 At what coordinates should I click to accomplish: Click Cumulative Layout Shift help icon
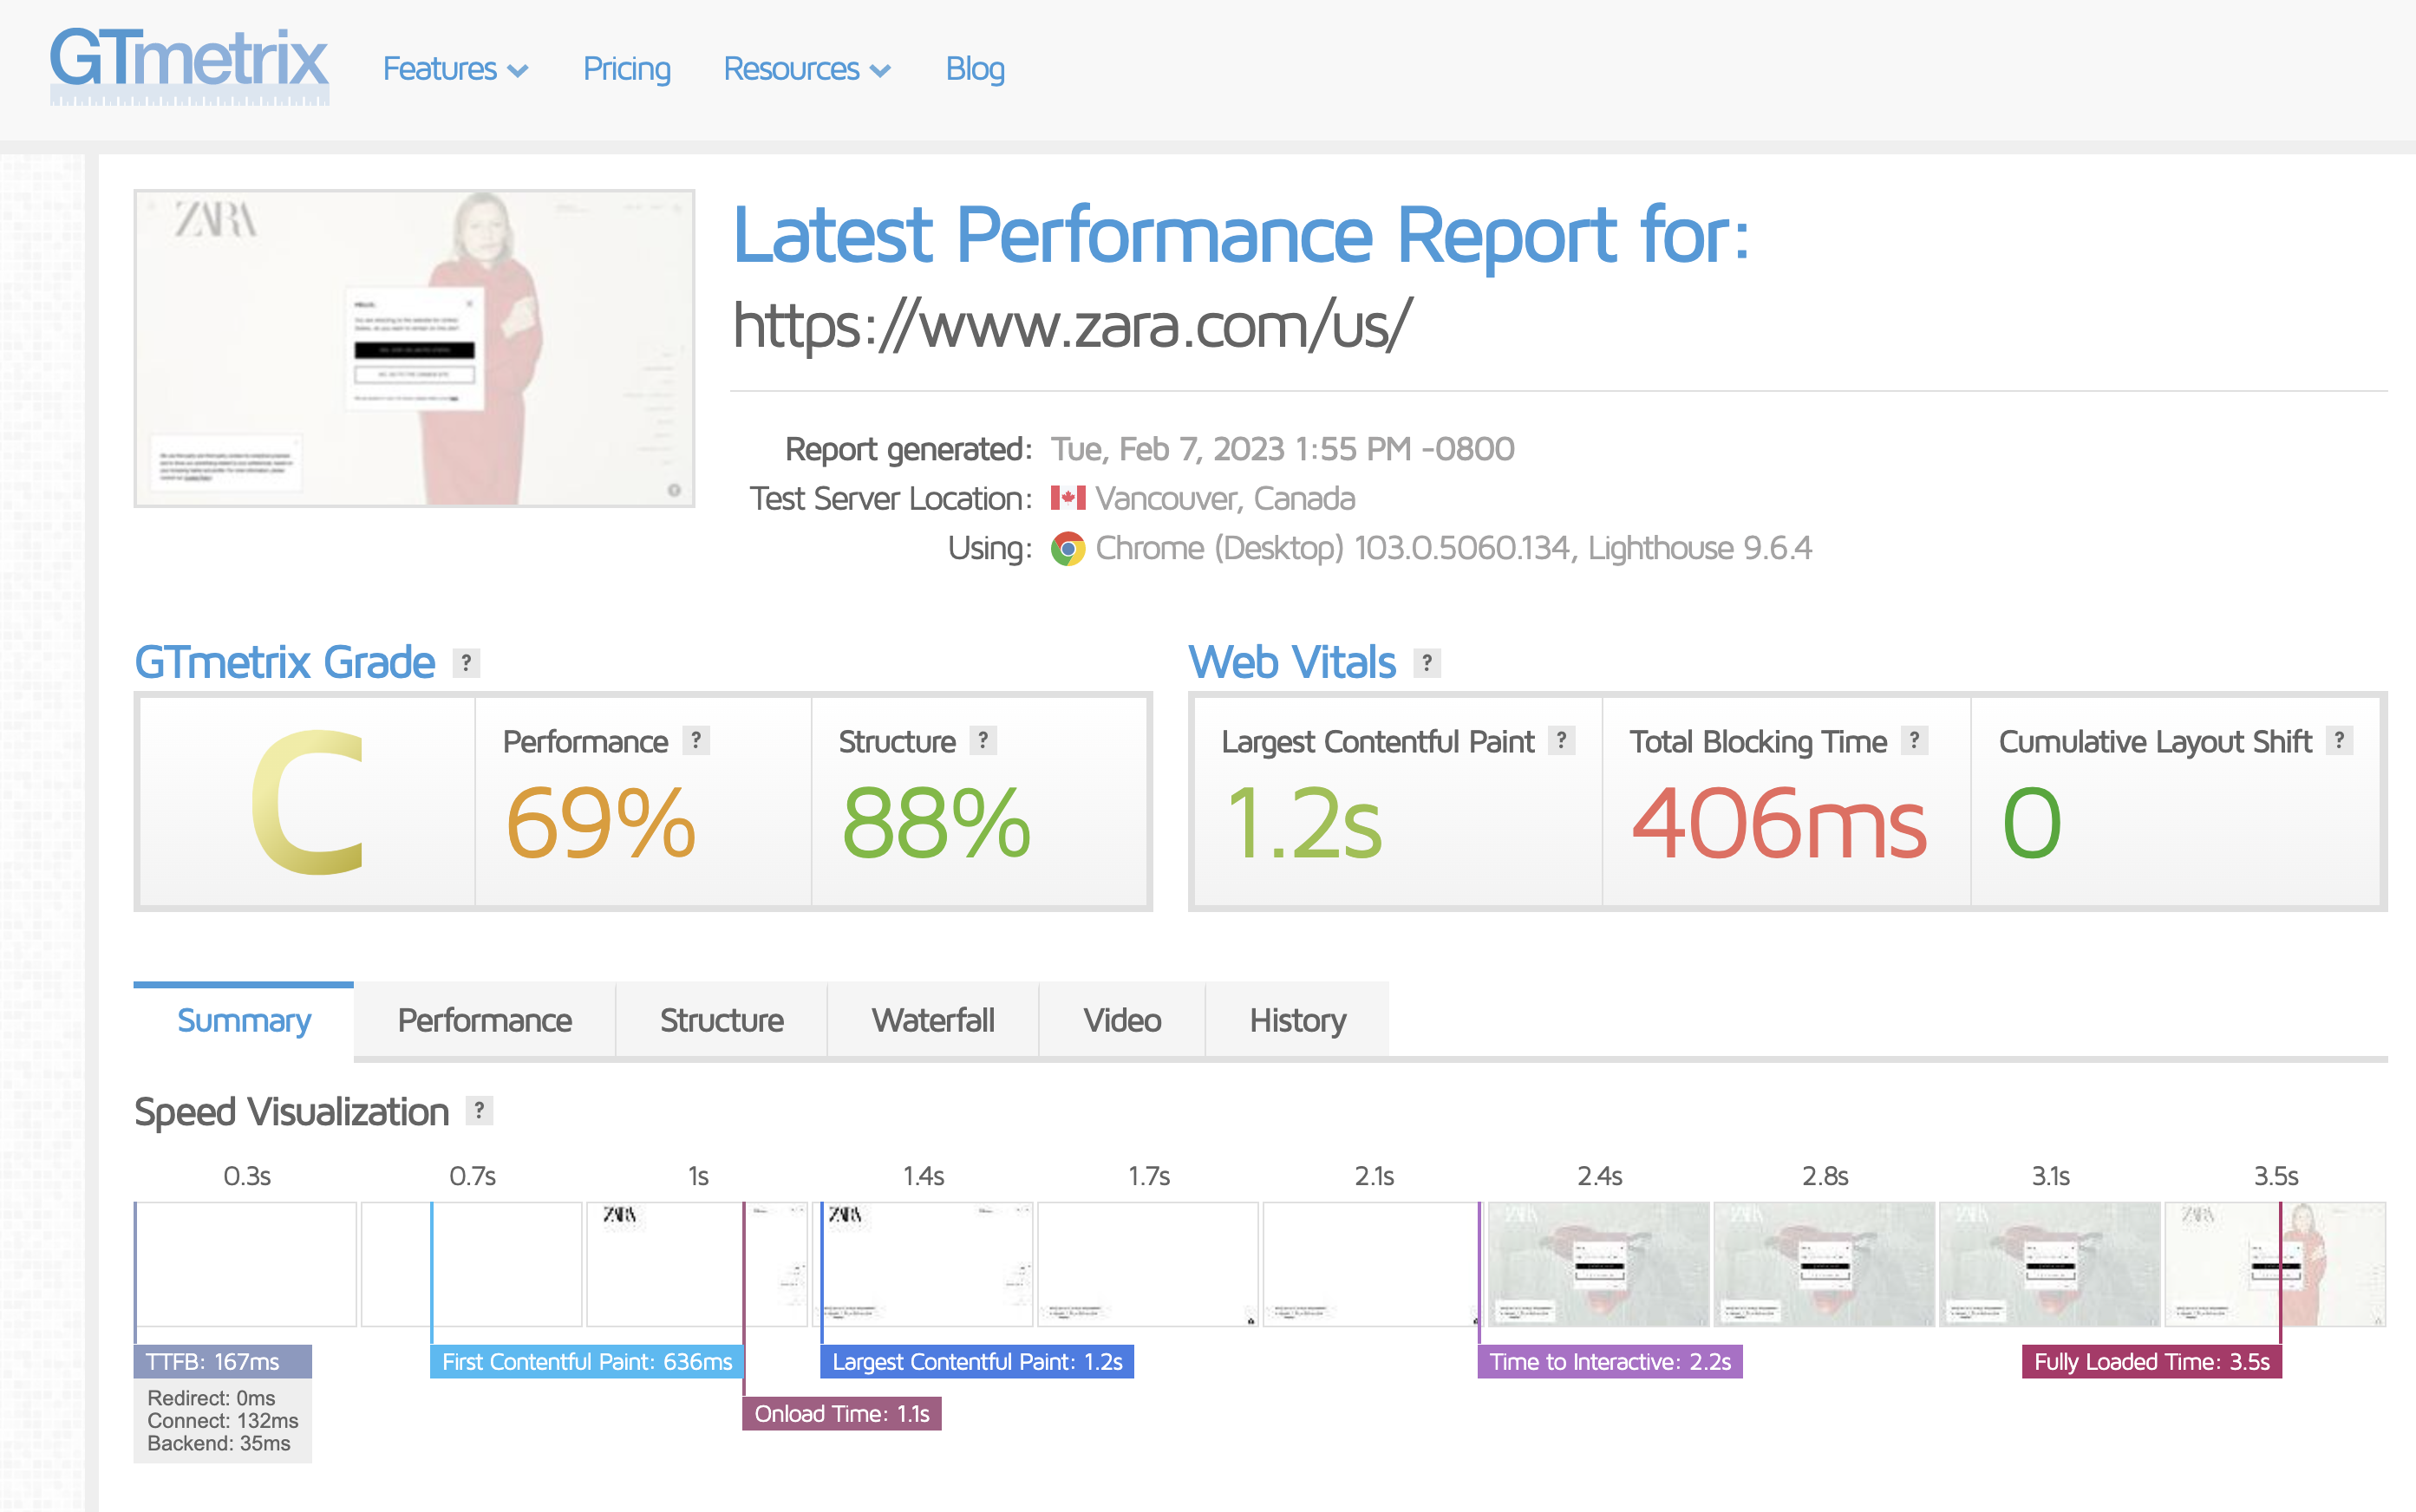tap(2339, 741)
